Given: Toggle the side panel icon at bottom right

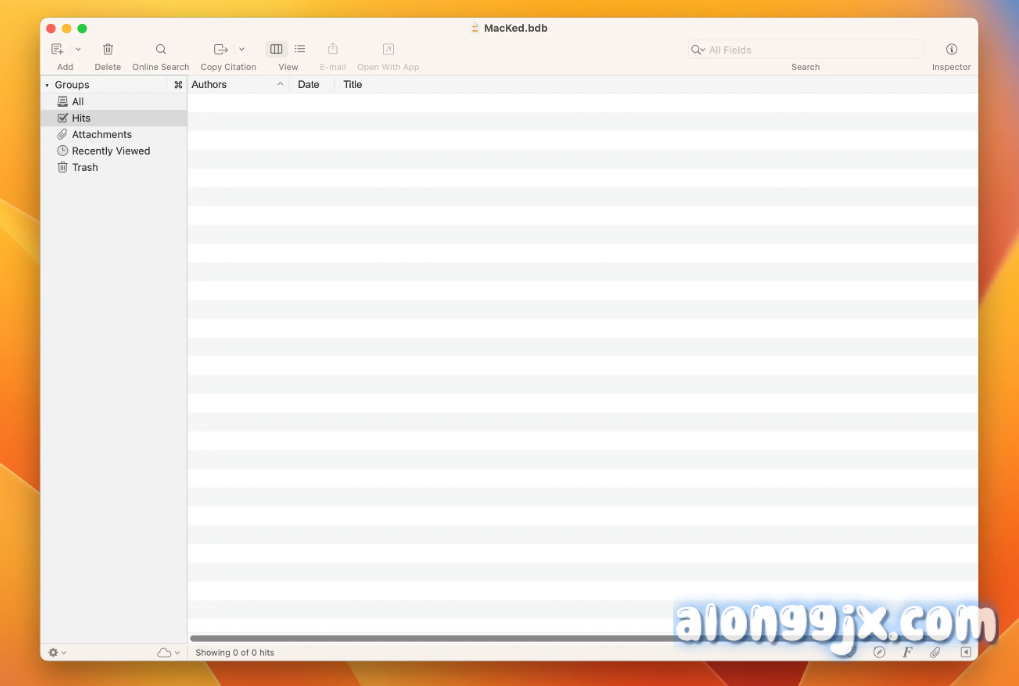Looking at the screenshot, I should point(965,652).
